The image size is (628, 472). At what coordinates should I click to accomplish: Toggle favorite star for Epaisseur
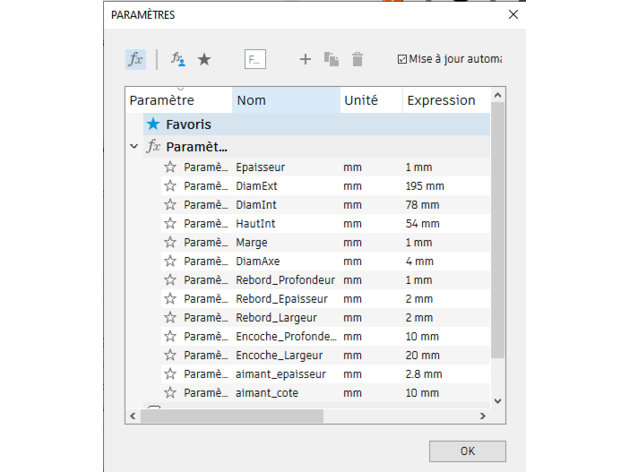(170, 167)
